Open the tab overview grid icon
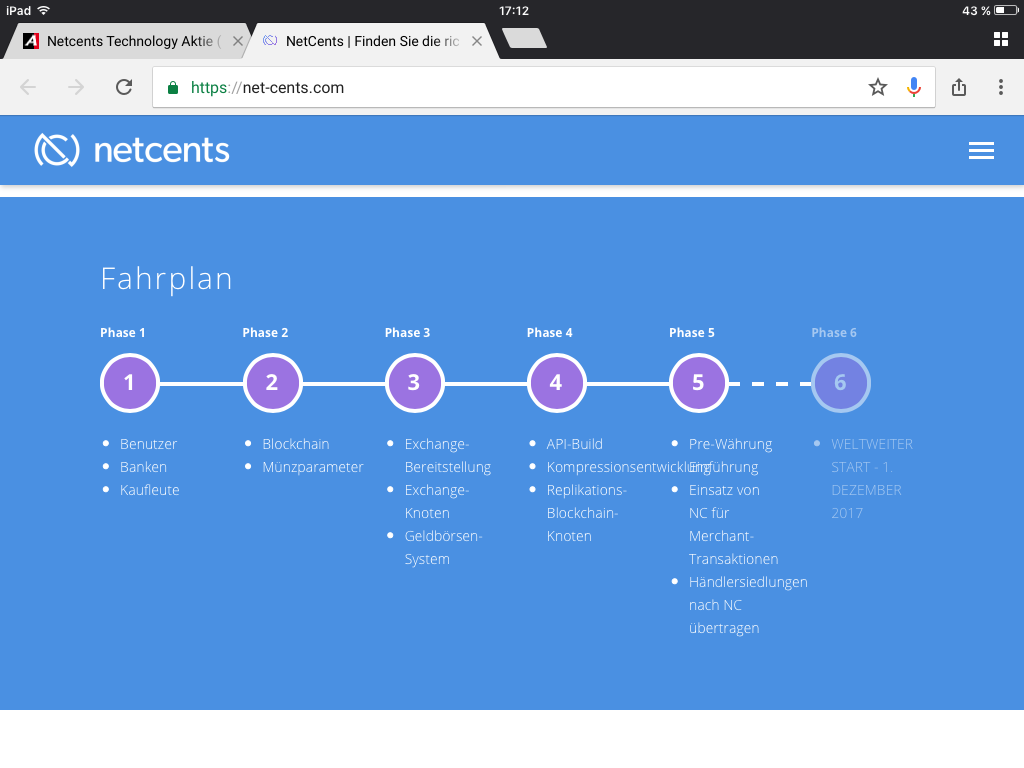Screen dimensions: 1024x768 pyautogui.click(x=999, y=38)
